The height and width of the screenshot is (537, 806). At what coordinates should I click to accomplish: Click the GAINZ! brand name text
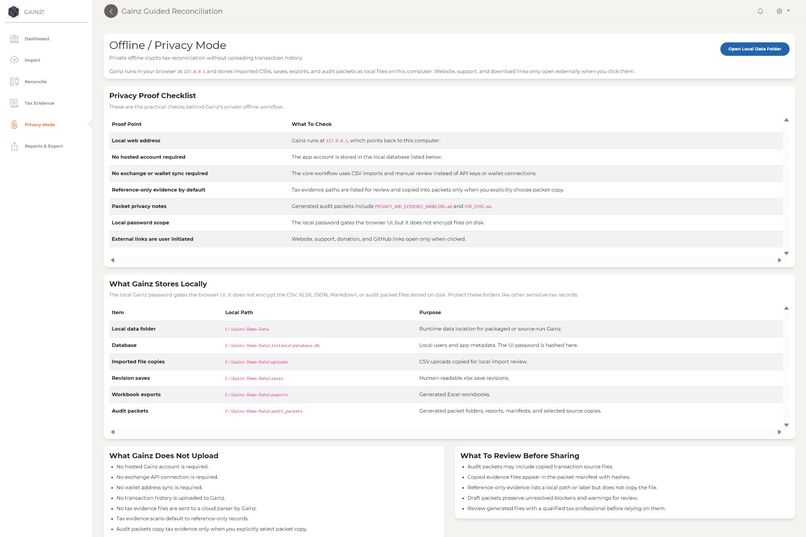pyautogui.click(x=34, y=12)
